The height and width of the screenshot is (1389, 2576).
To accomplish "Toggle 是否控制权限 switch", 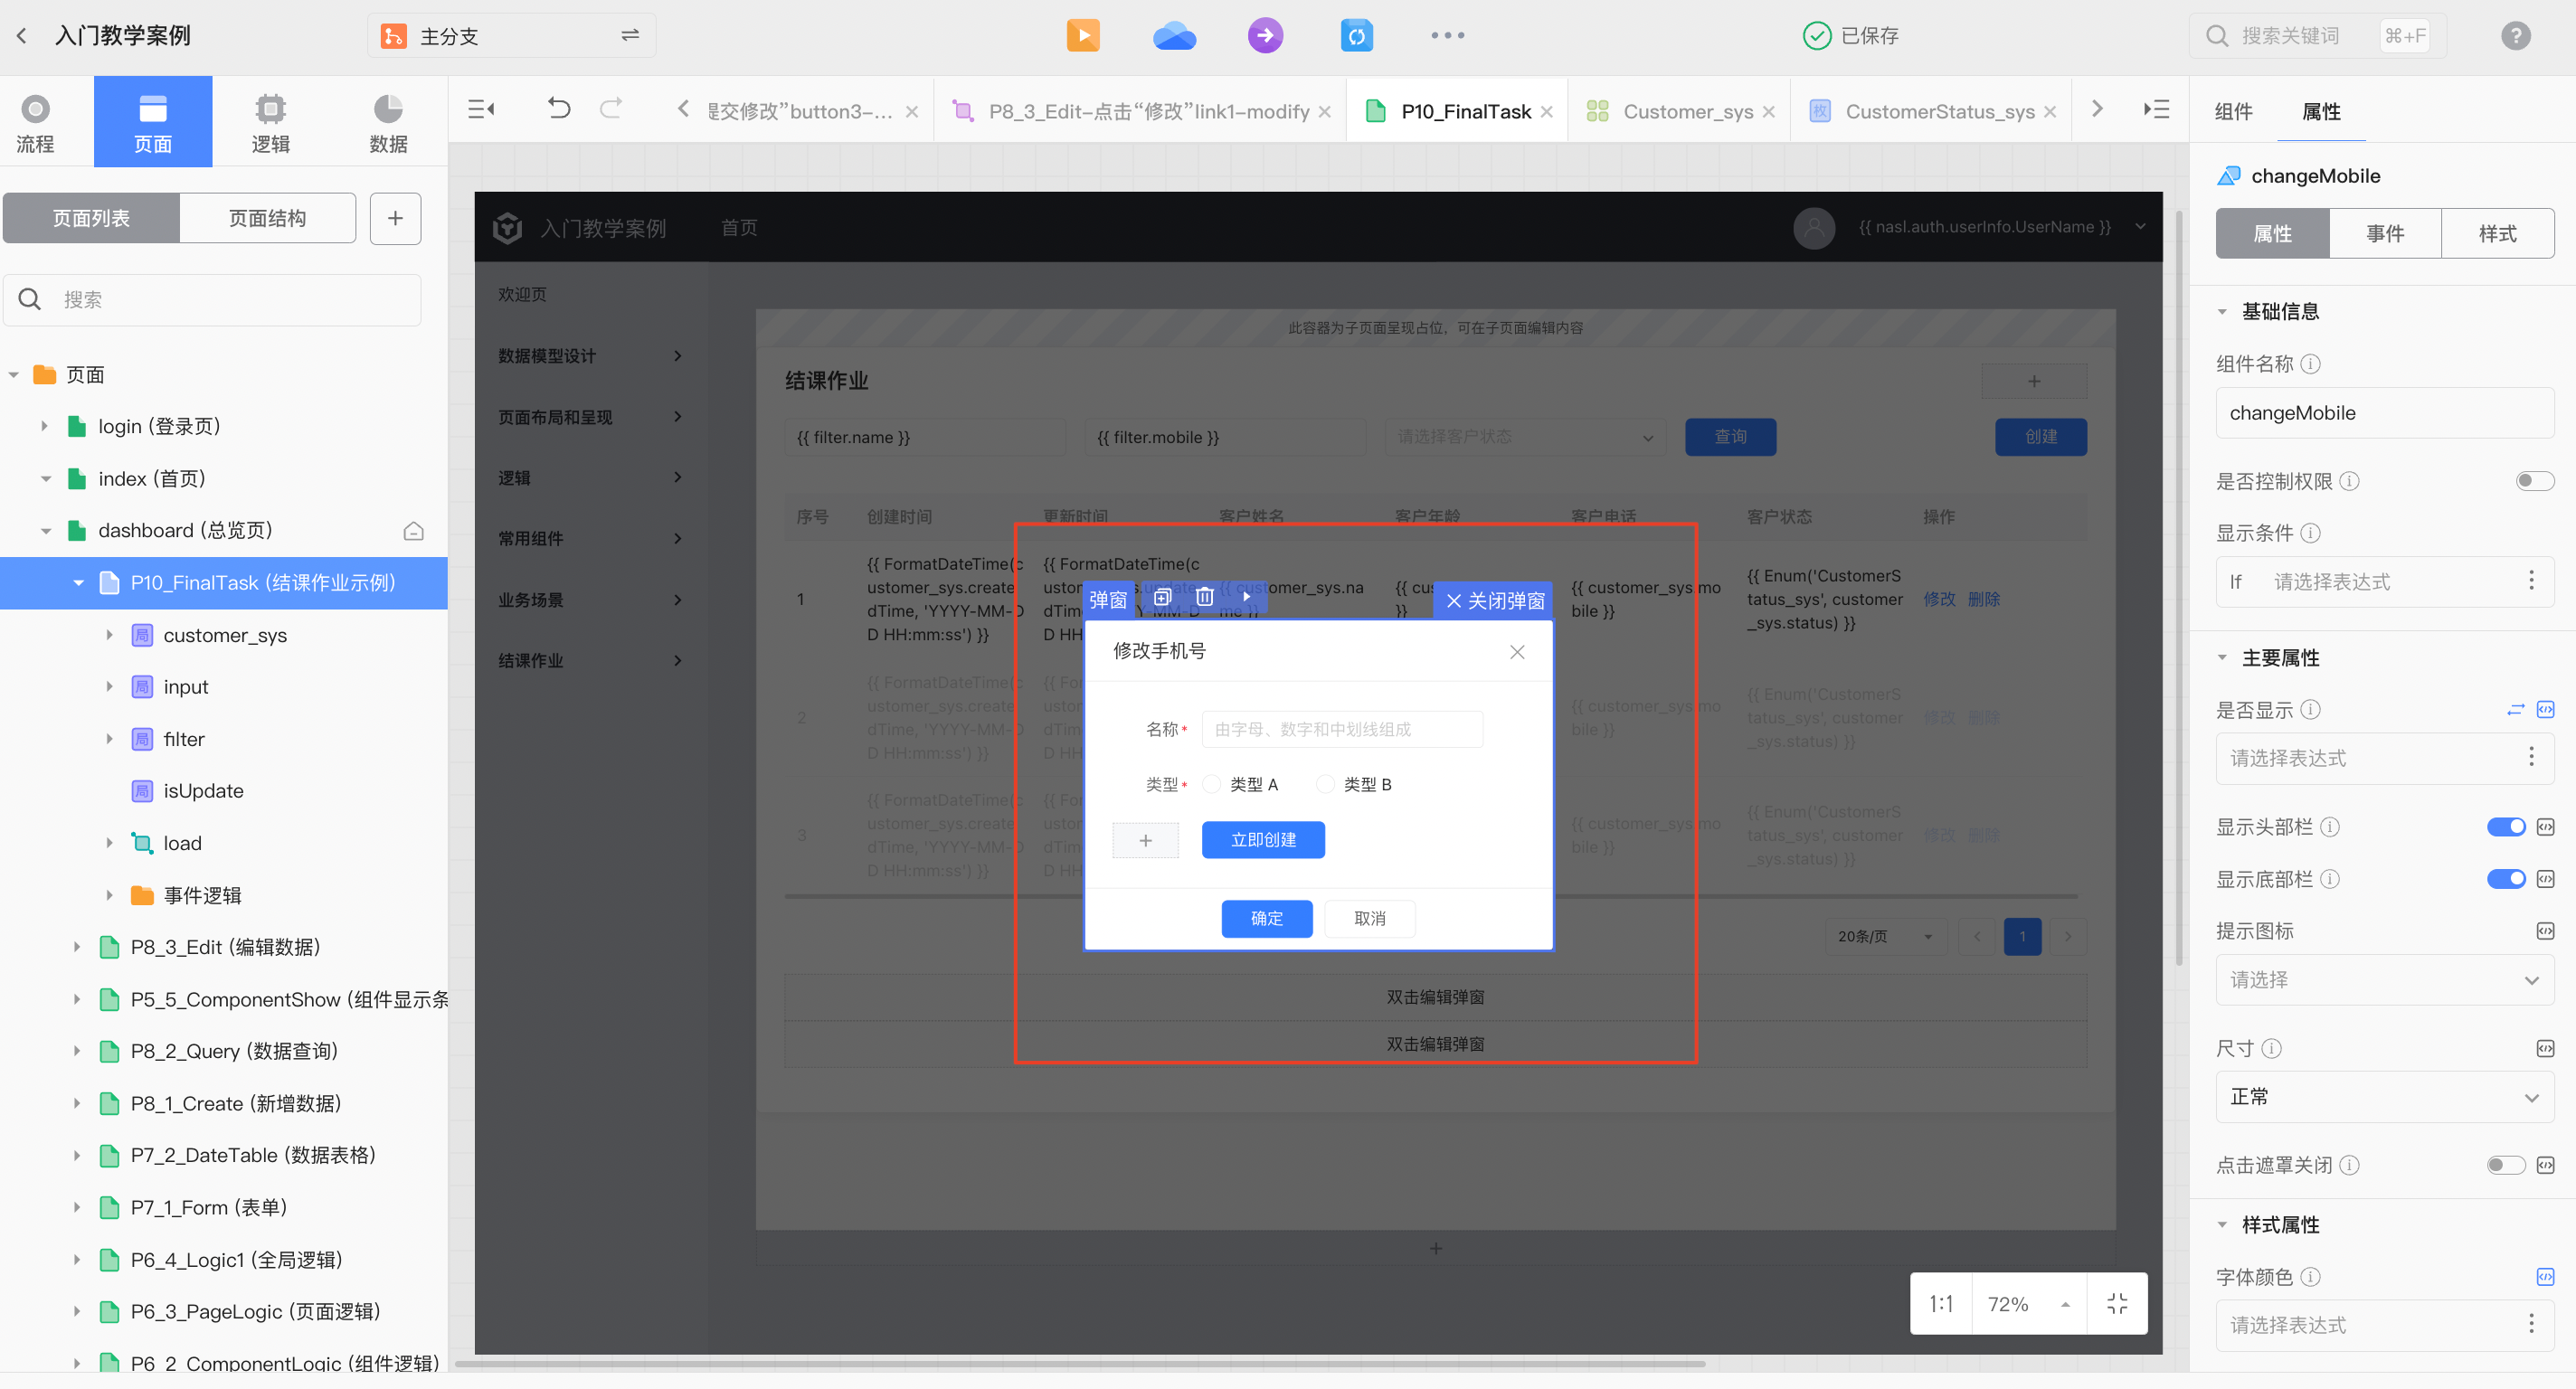I will [2535, 481].
